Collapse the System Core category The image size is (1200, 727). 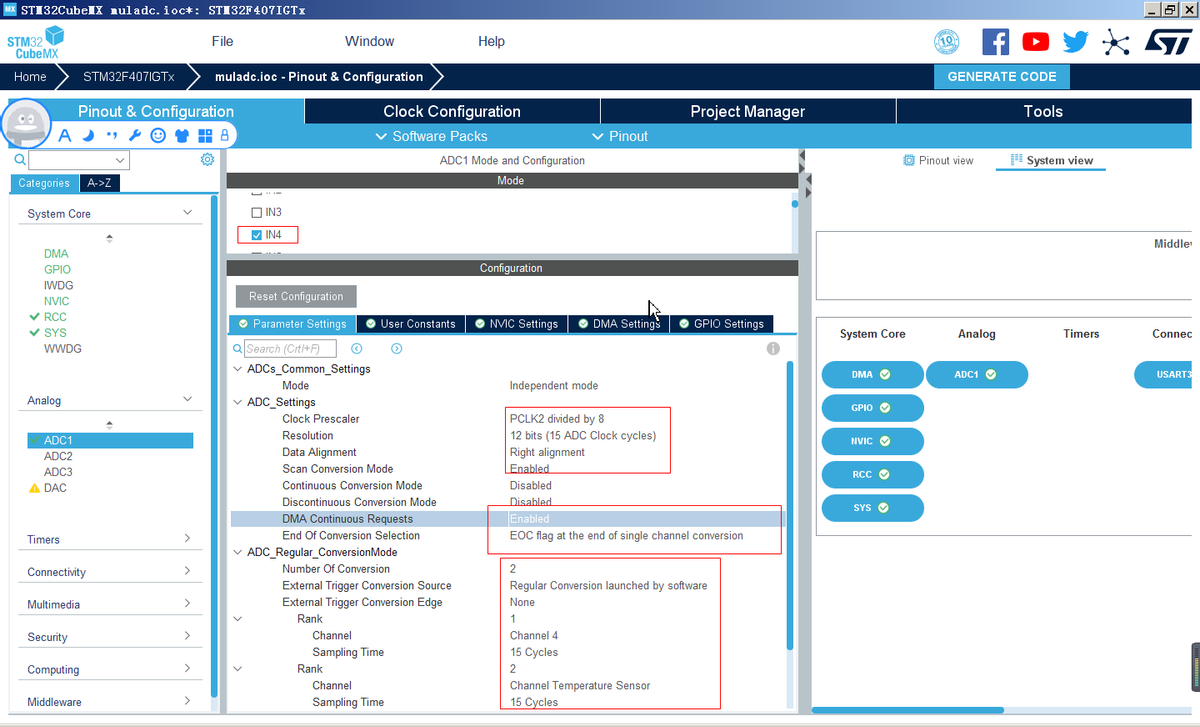(187, 213)
